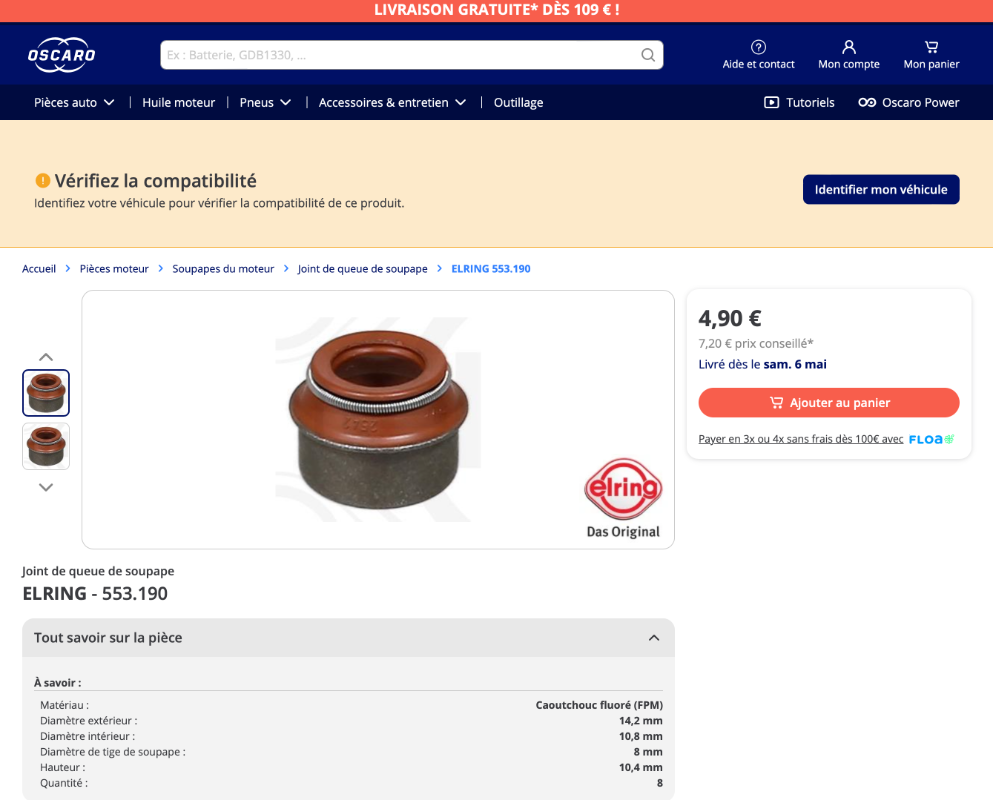Click the Oscaro logo

coord(61,54)
